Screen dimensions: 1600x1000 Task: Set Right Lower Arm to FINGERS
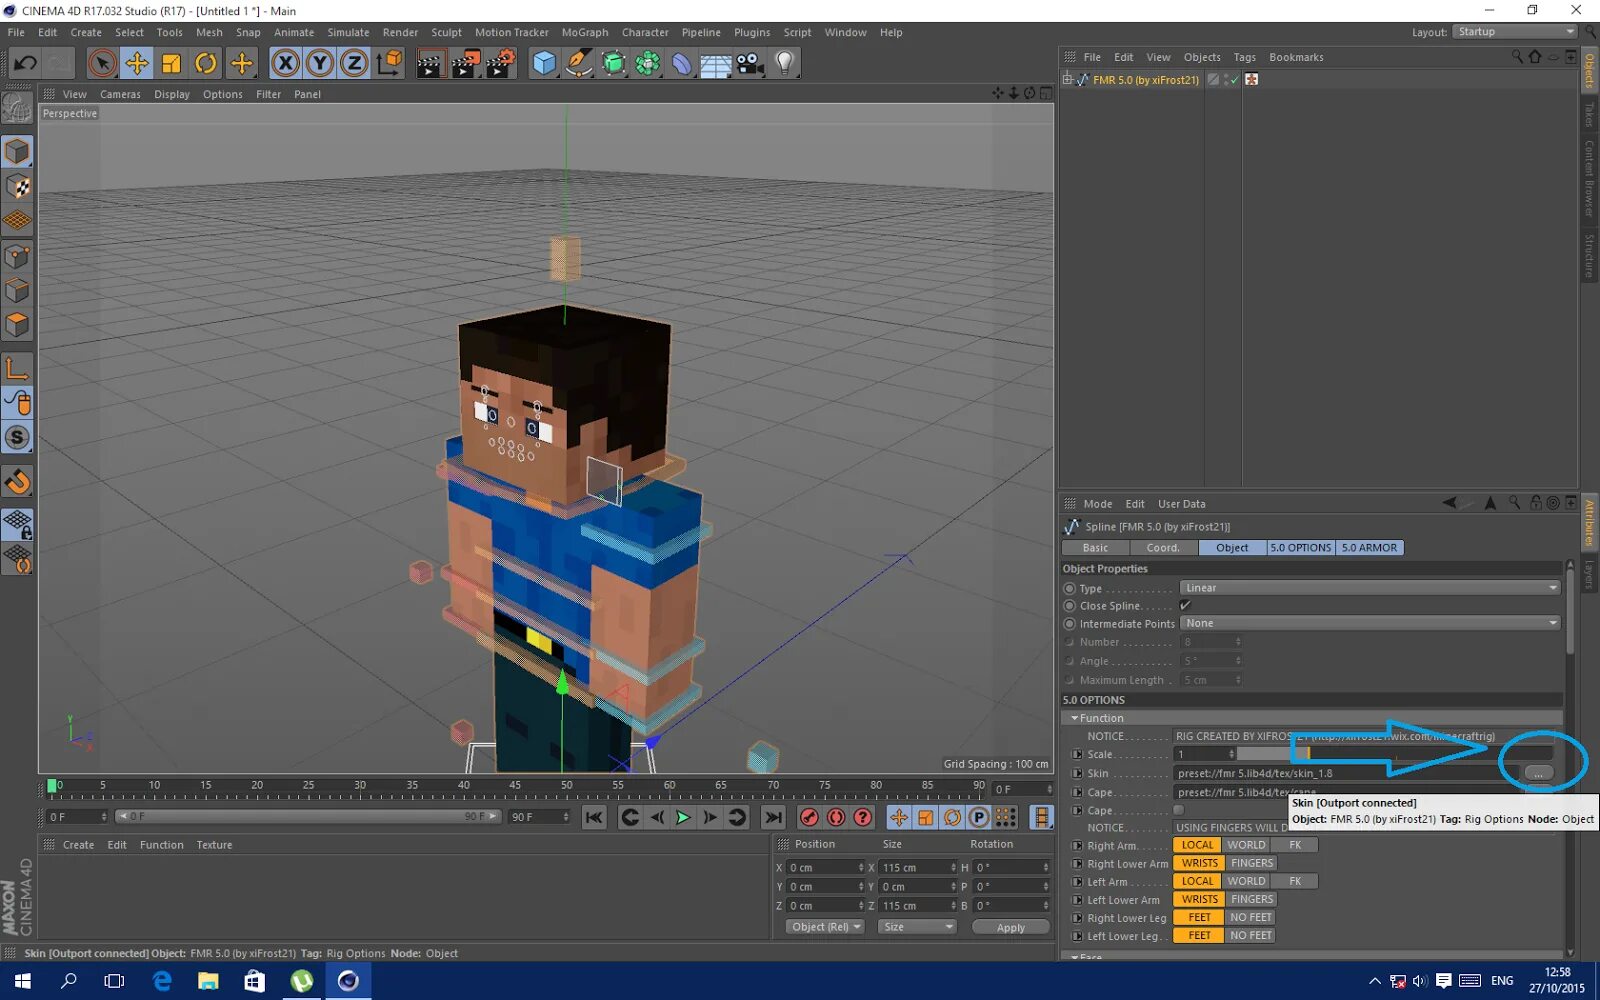click(1252, 863)
